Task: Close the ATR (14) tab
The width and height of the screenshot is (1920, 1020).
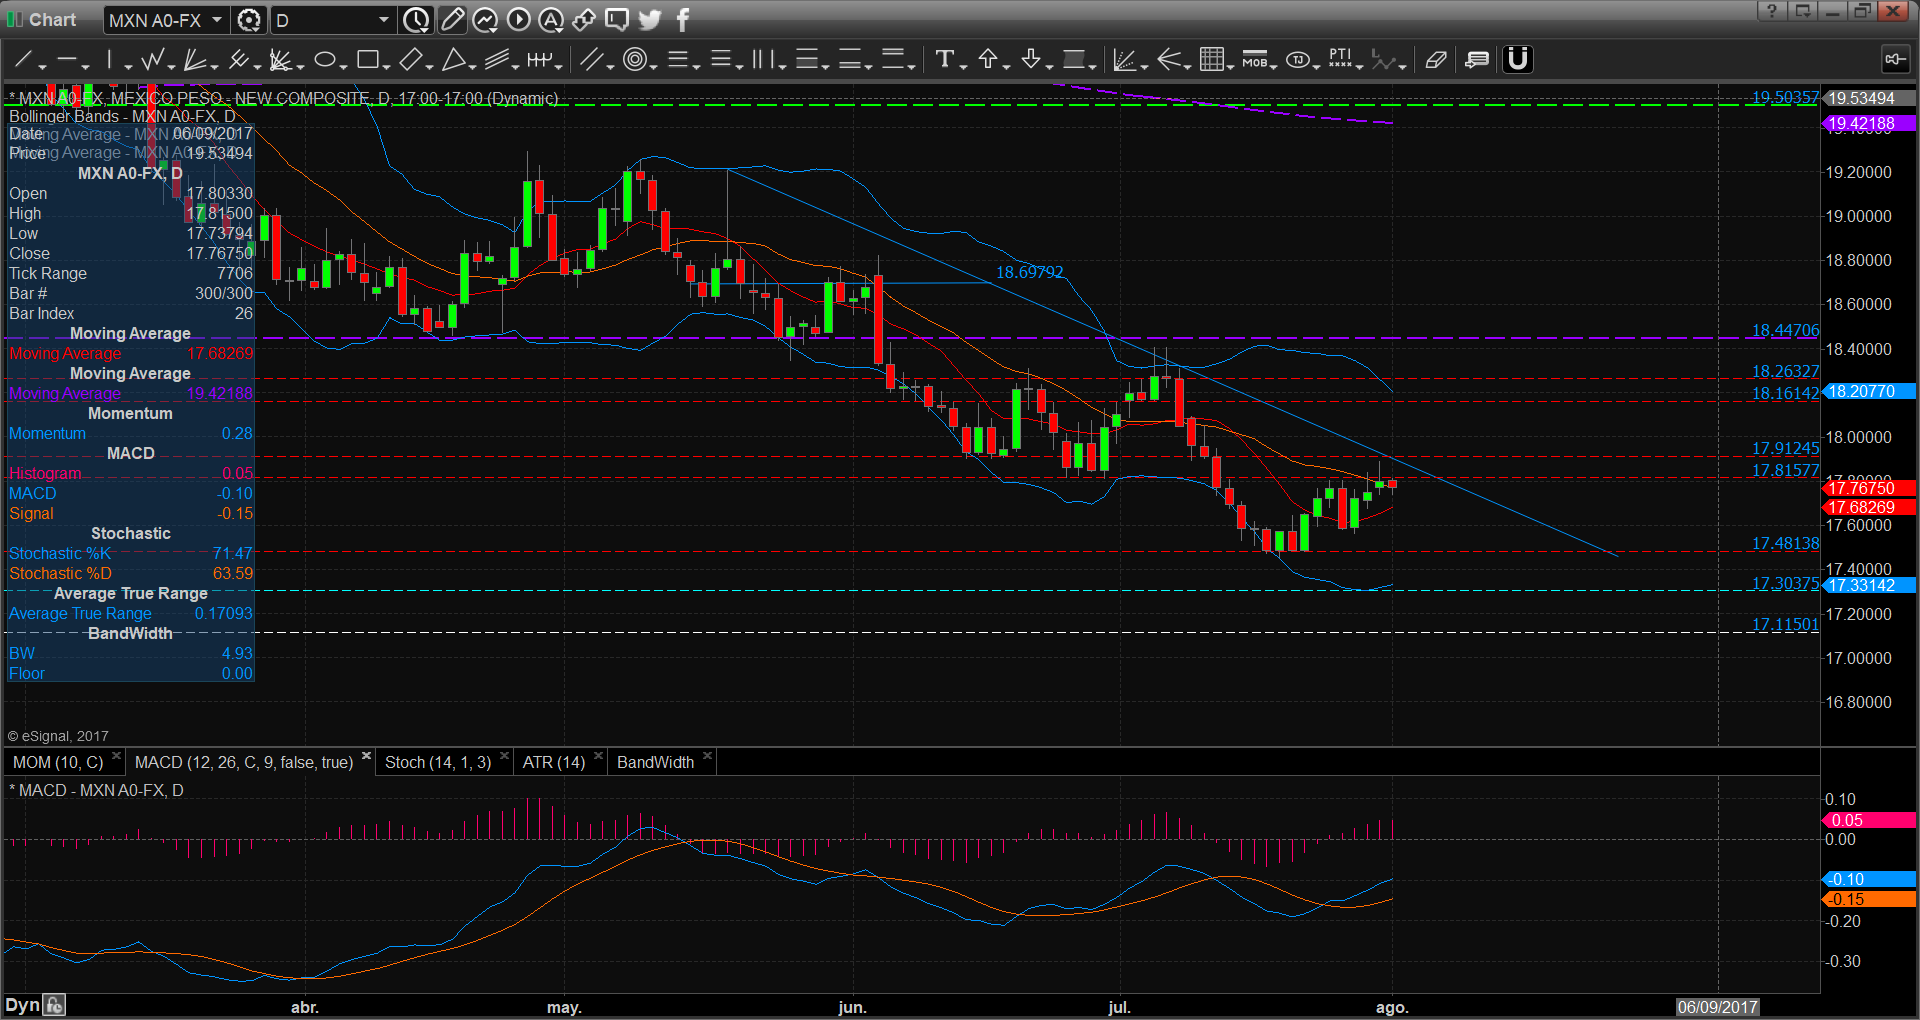Action: pyautogui.click(x=598, y=756)
